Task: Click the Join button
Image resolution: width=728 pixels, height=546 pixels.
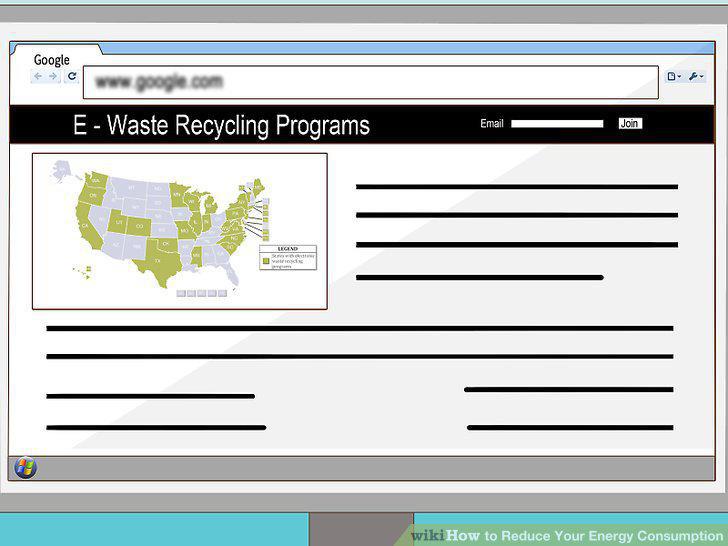Action: (x=630, y=124)
